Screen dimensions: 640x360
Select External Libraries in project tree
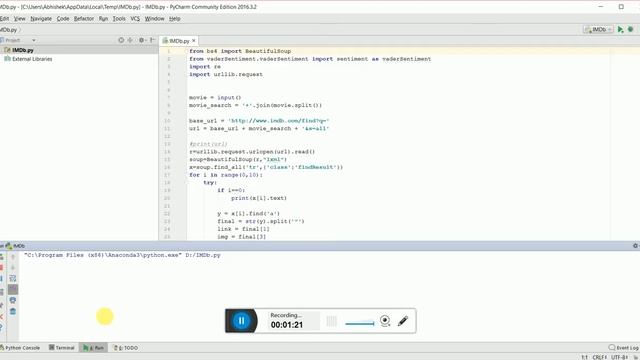32,59
